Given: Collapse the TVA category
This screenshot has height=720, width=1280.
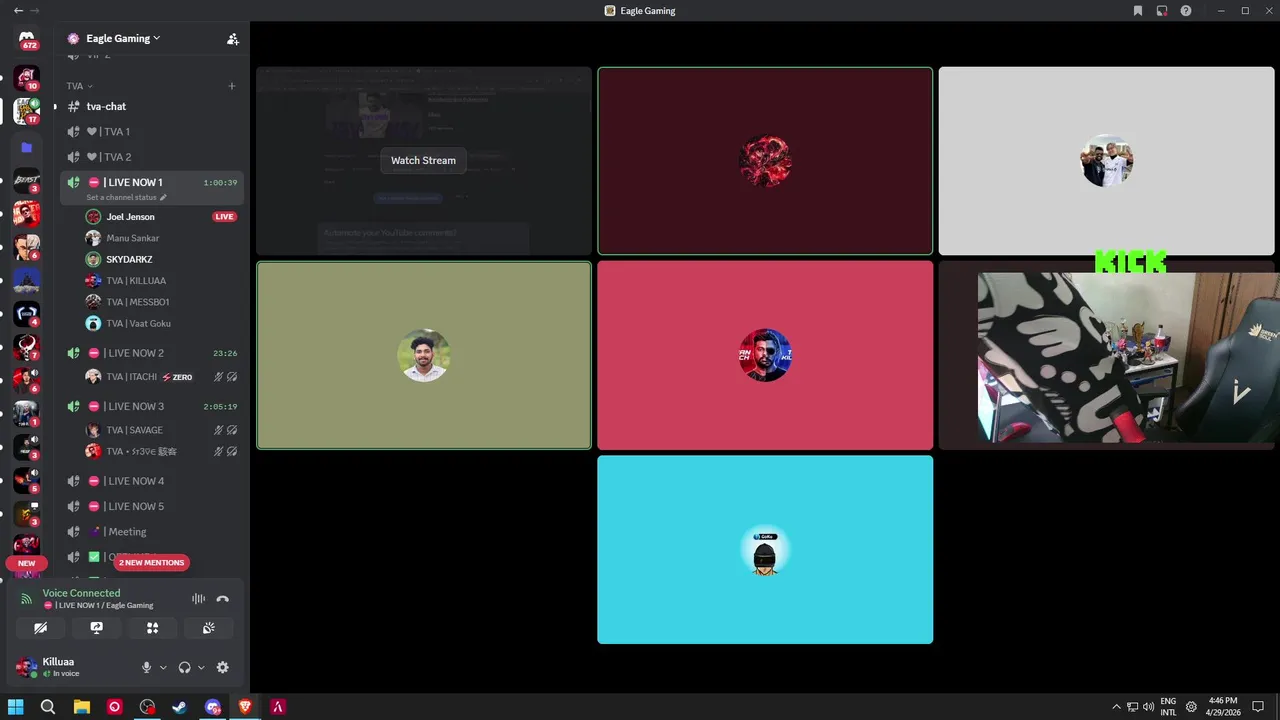Looking at the screenshot, I should click(x=80, y=86).
